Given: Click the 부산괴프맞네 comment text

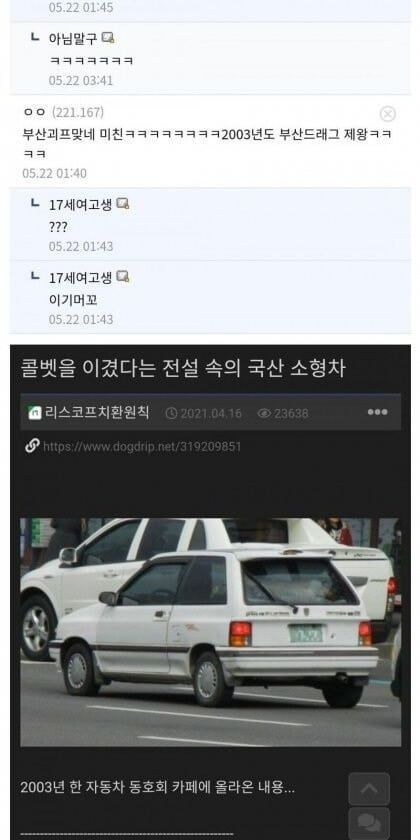Looking at the screenshot, I should tap(207, 144).
